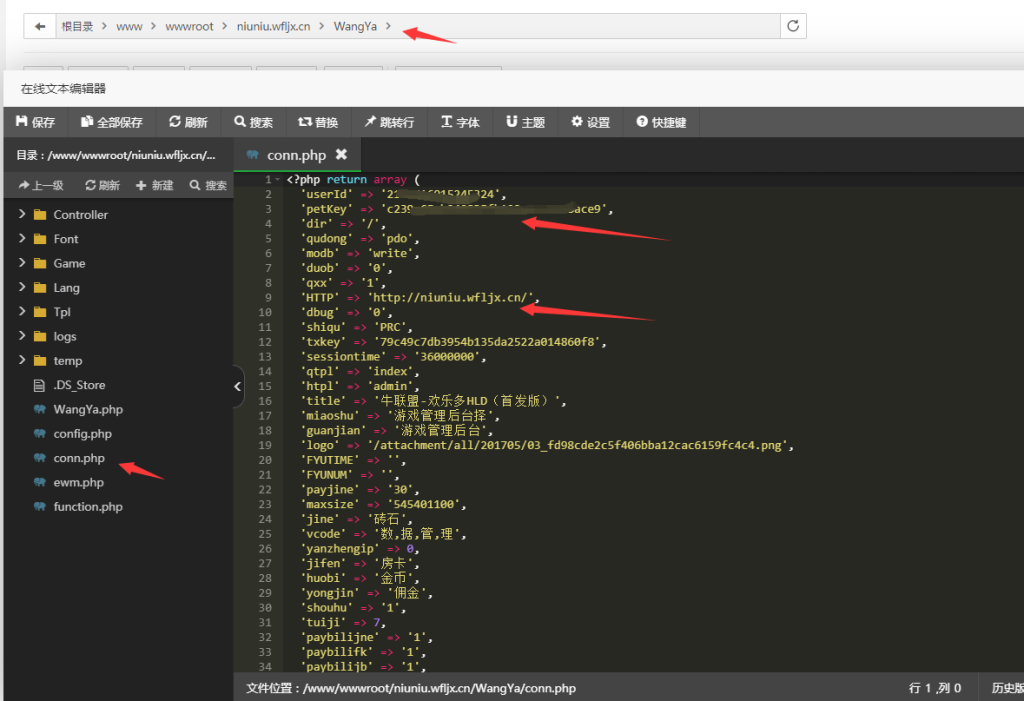Close the conn.php tab
The height and width of the screenshot is (701, 1024).
[x=341, y=154]
